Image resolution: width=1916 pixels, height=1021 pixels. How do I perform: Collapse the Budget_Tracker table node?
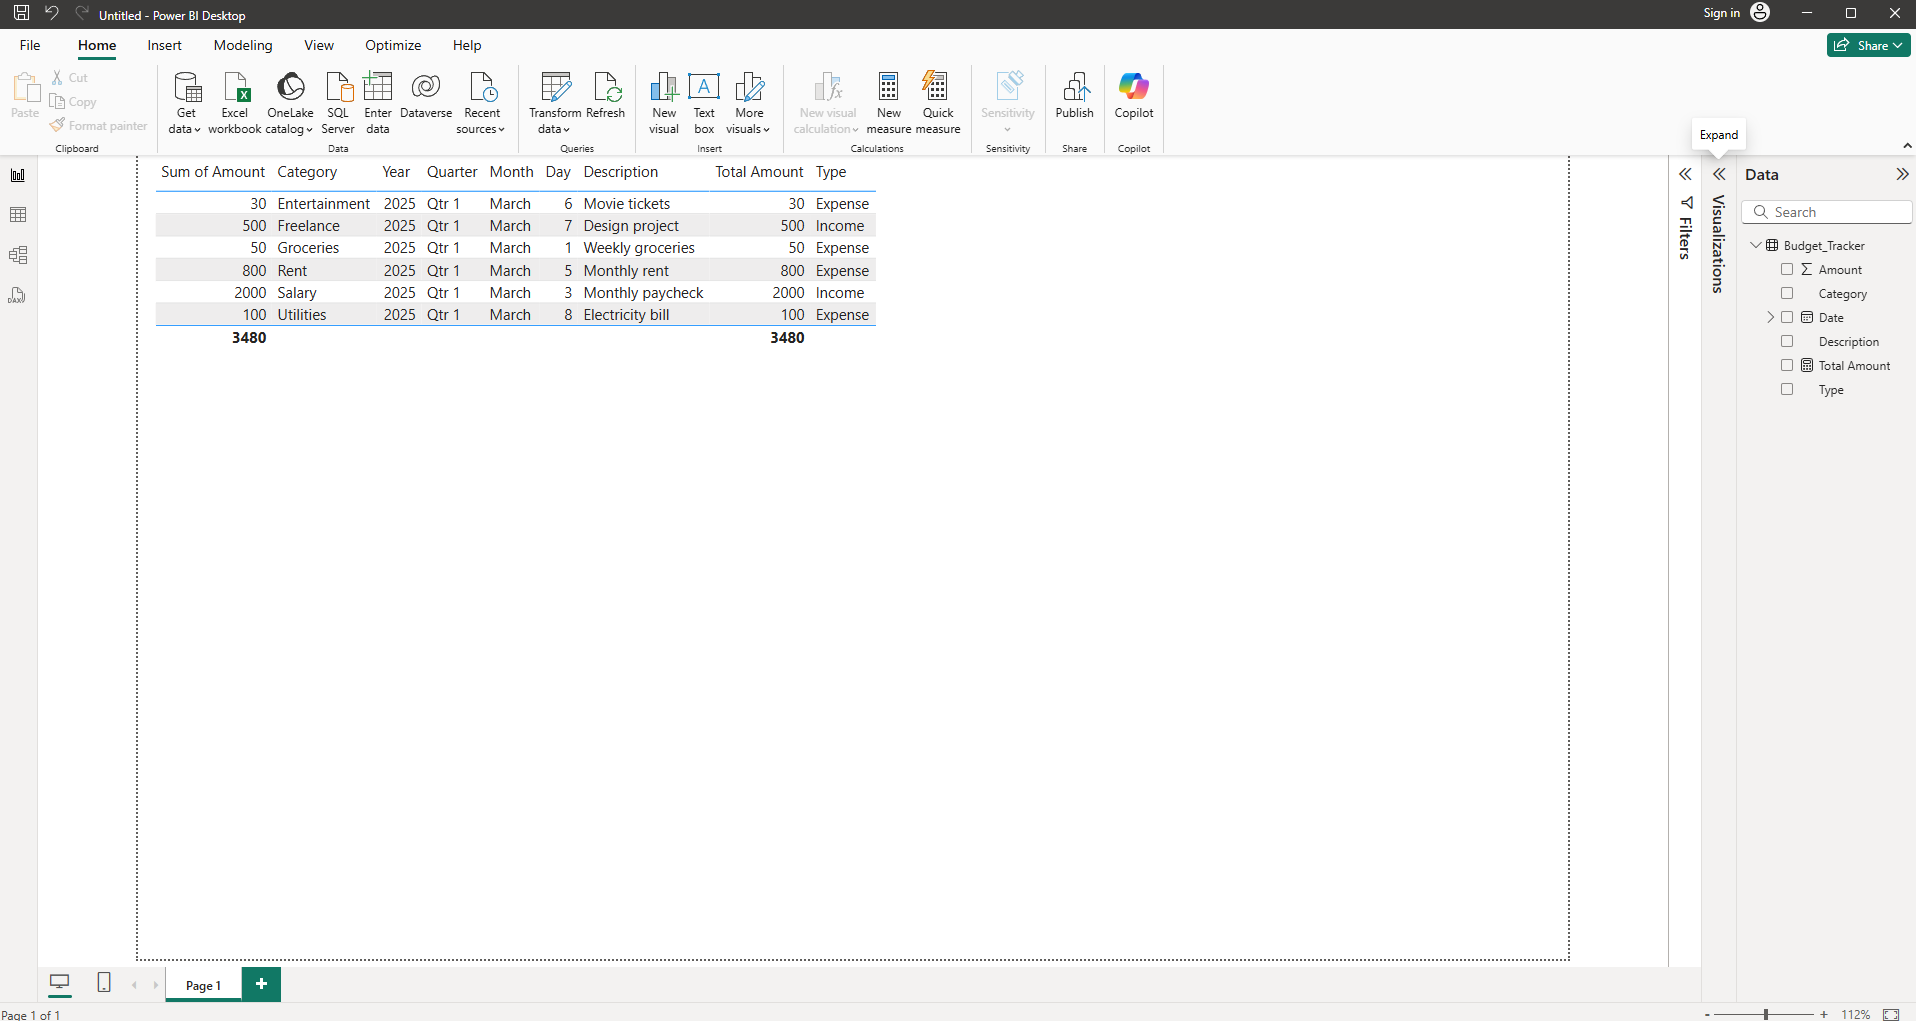coord(1756,246)
